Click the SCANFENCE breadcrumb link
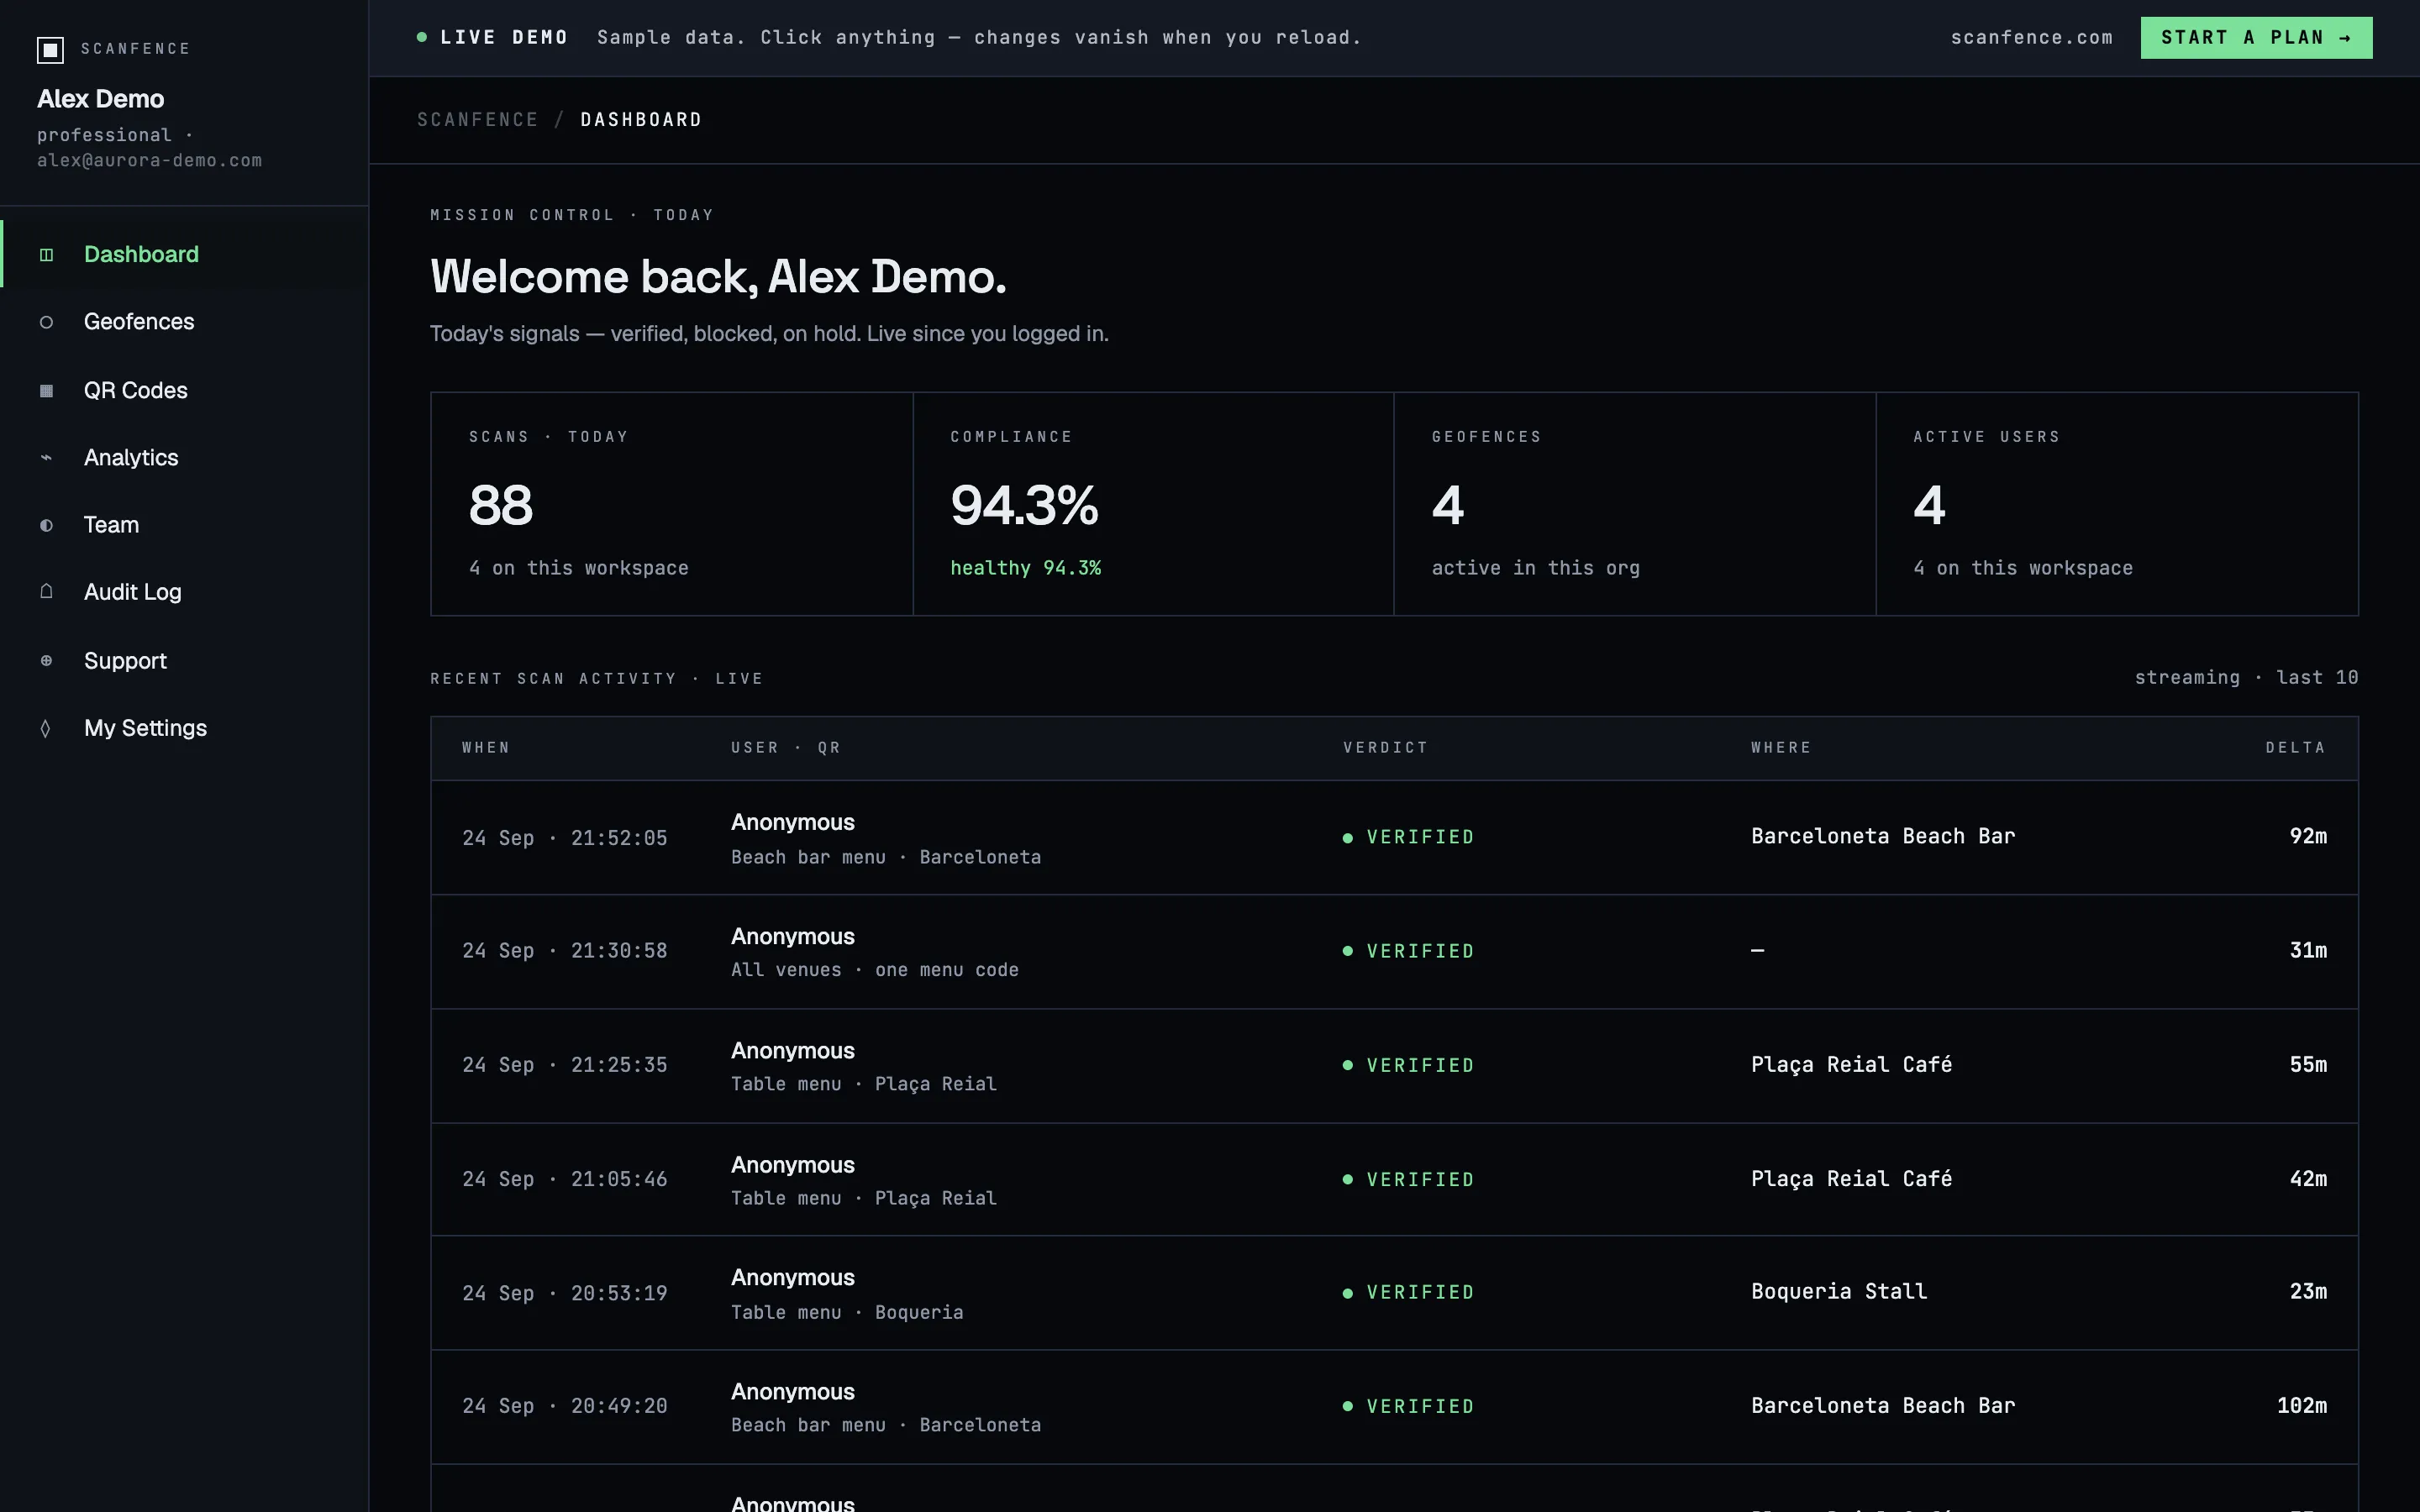 pos(478,120)
